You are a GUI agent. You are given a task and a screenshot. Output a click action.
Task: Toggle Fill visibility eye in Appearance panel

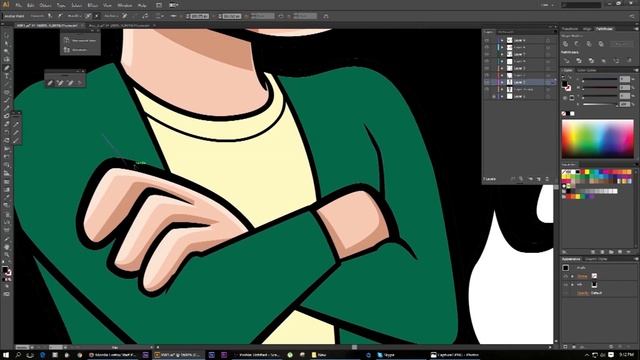point(565,284)
